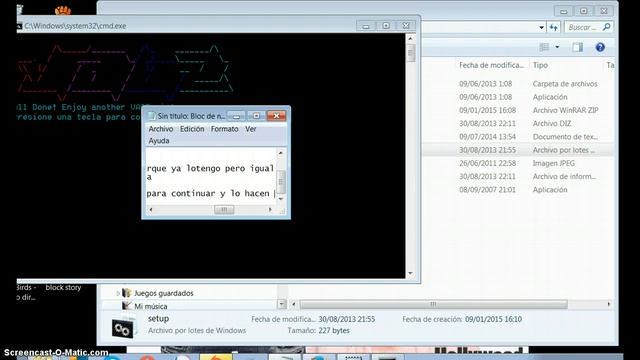Minimize the cmd.exe window

(x=366, y=26)
